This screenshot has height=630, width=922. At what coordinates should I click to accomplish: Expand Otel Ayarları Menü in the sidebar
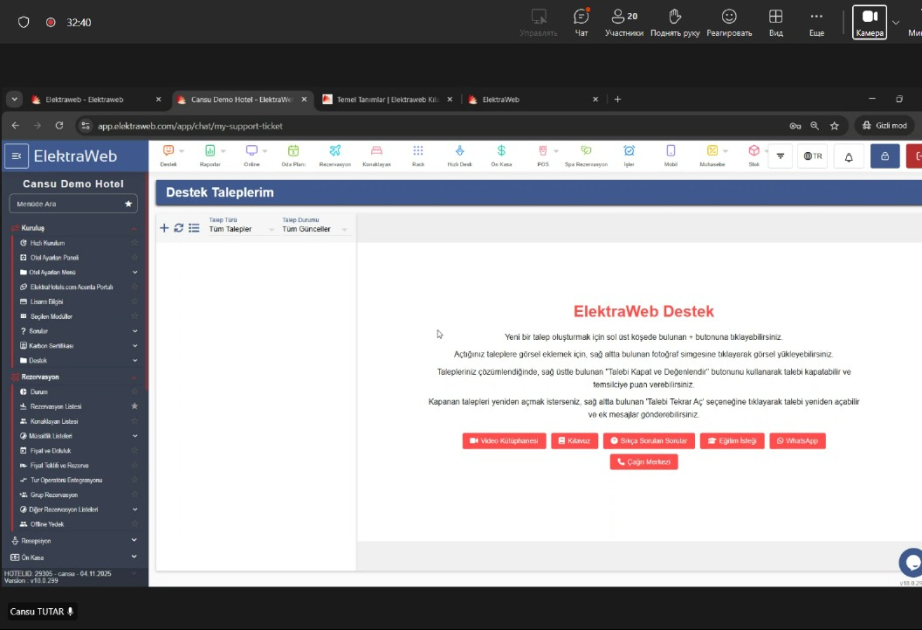[134, 272]
